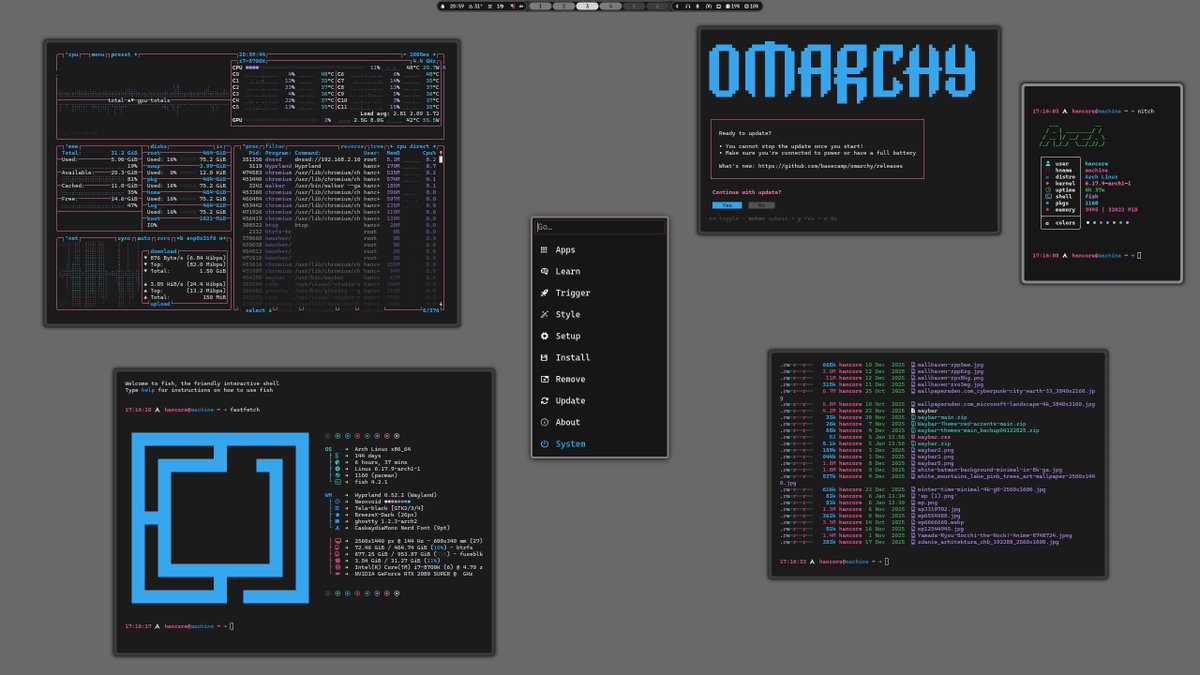Click the wp12544945.jpg filename in listing
1200x675 pixels.
click(x=941, y=529)
